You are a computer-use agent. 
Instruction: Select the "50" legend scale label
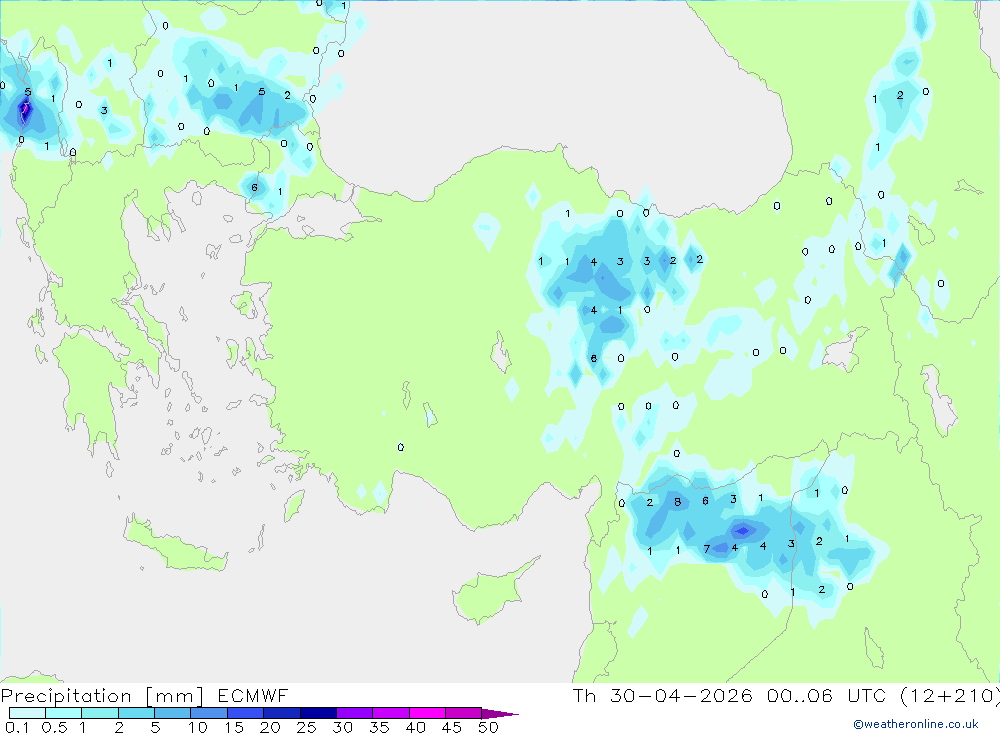click(489, 727)
